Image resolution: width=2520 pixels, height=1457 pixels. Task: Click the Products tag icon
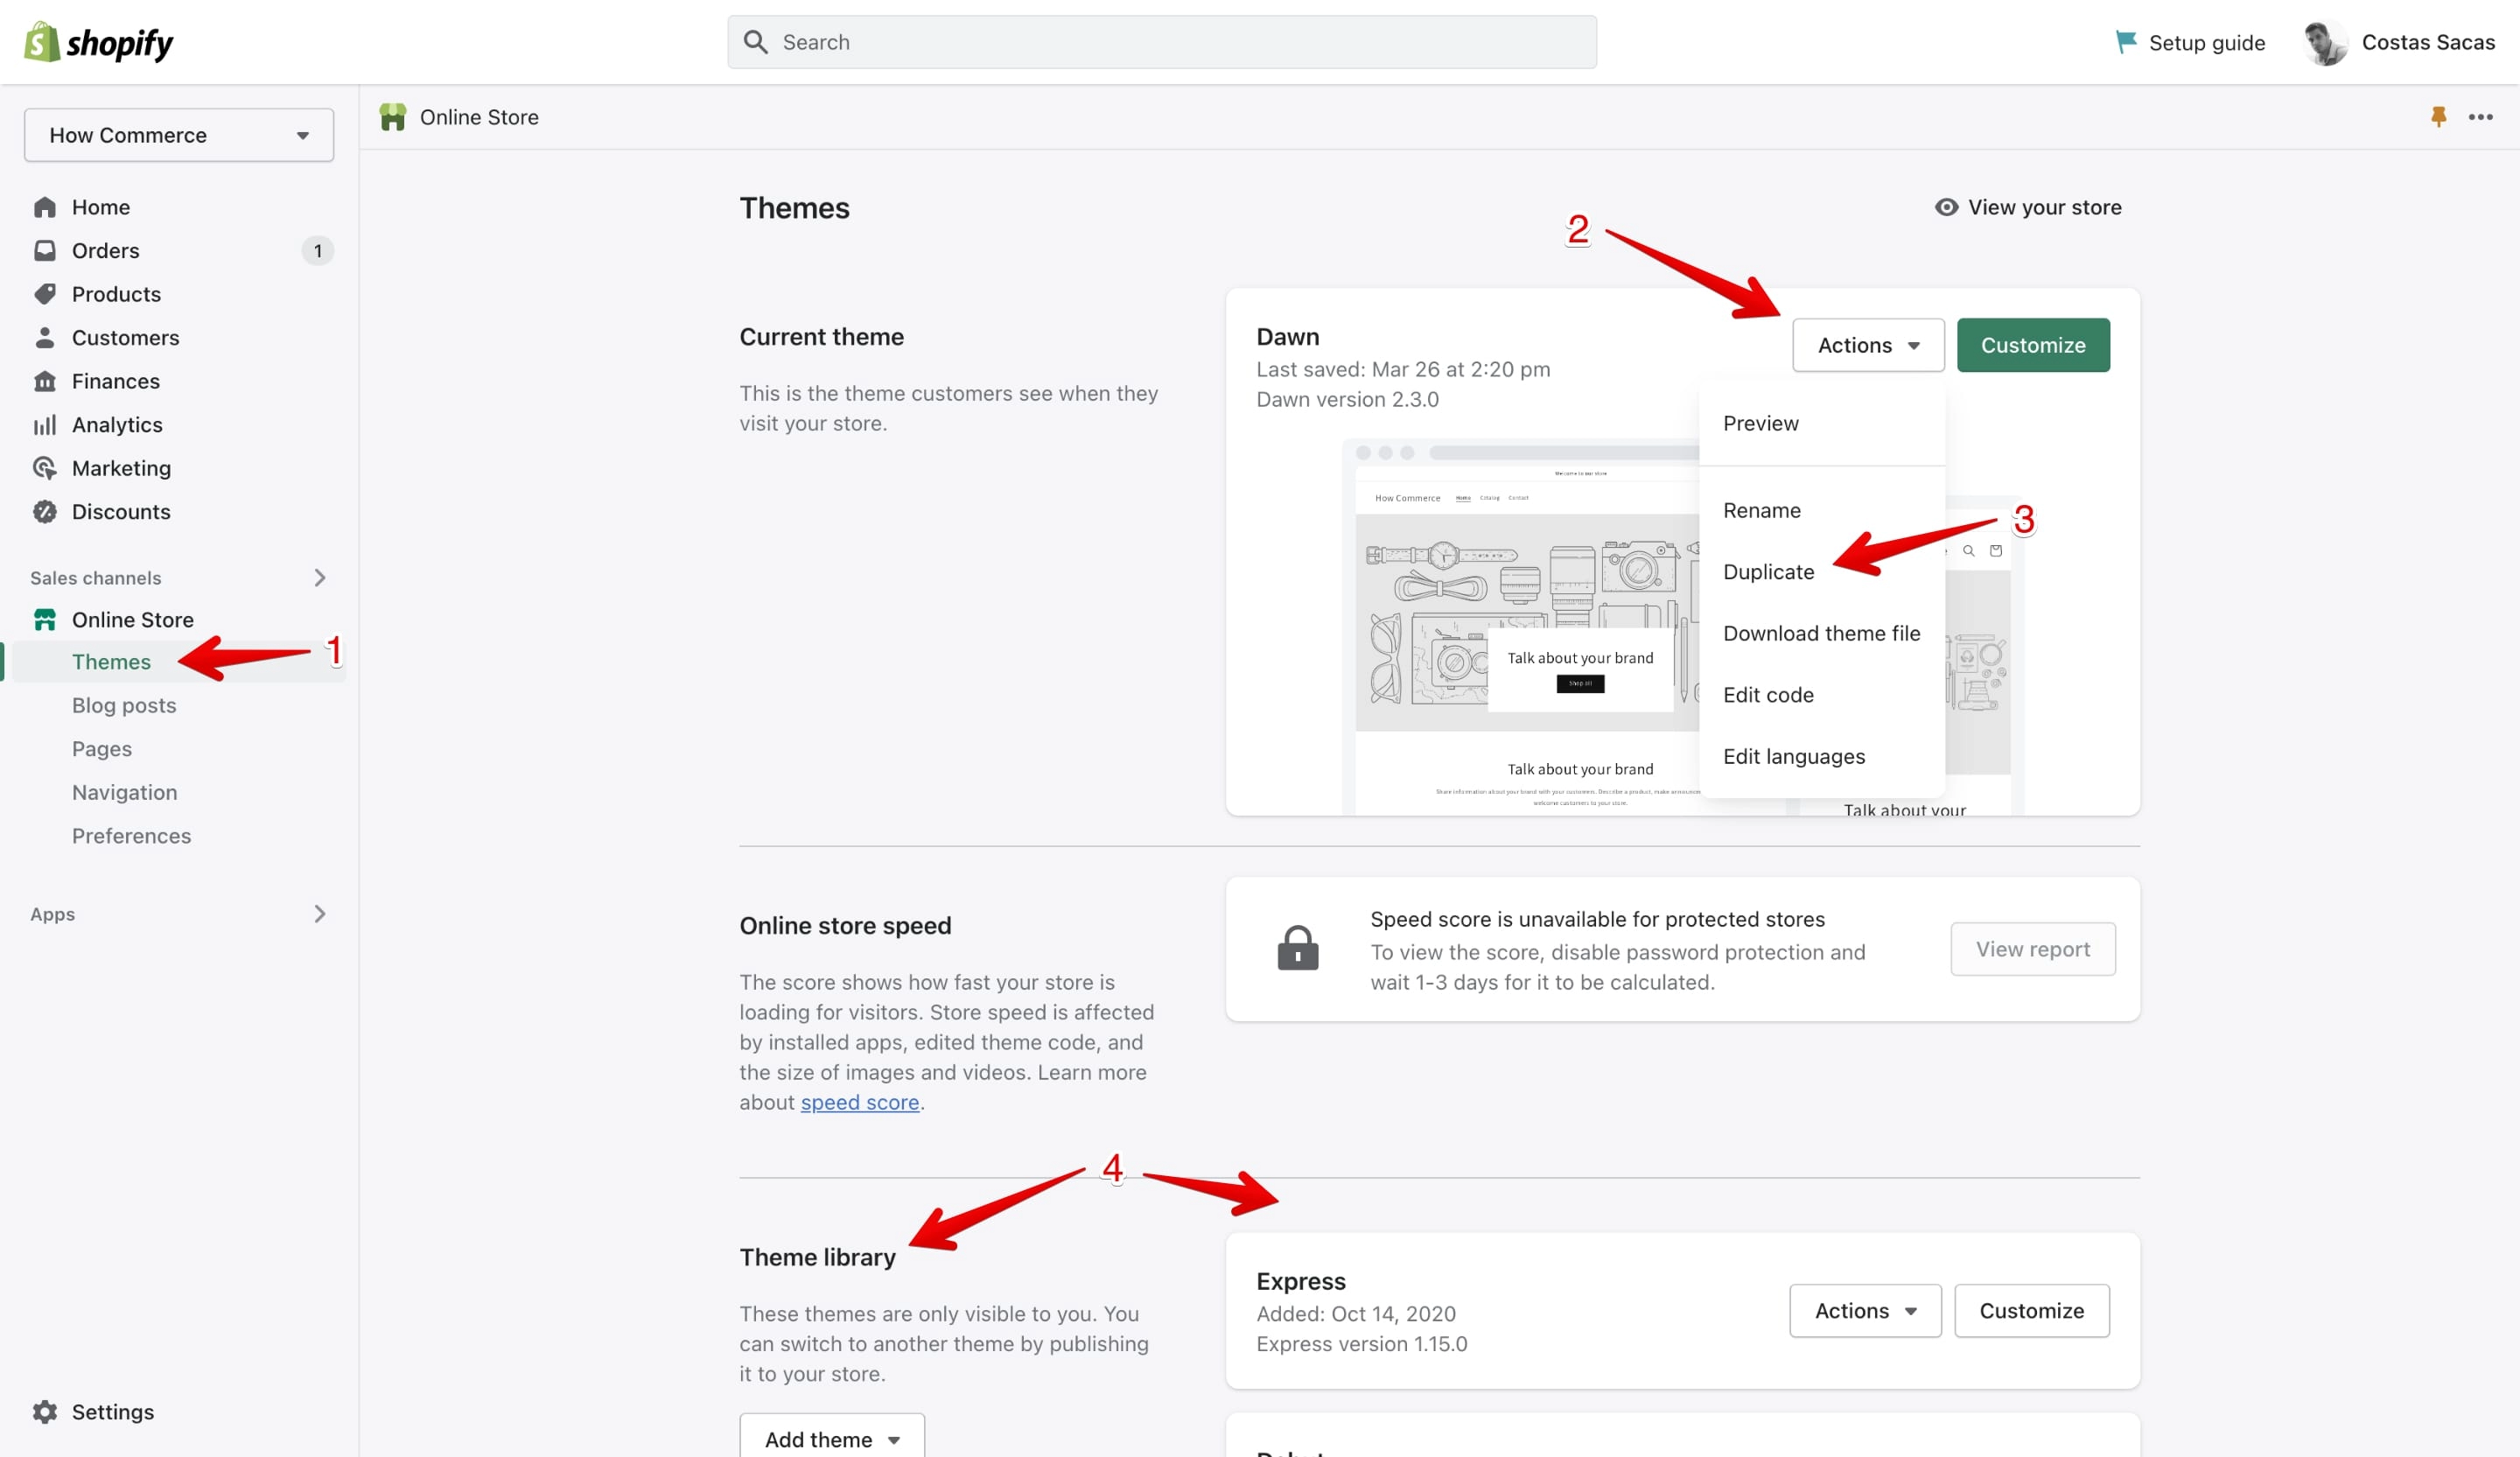pyautogui.click(x=45, y=294)
